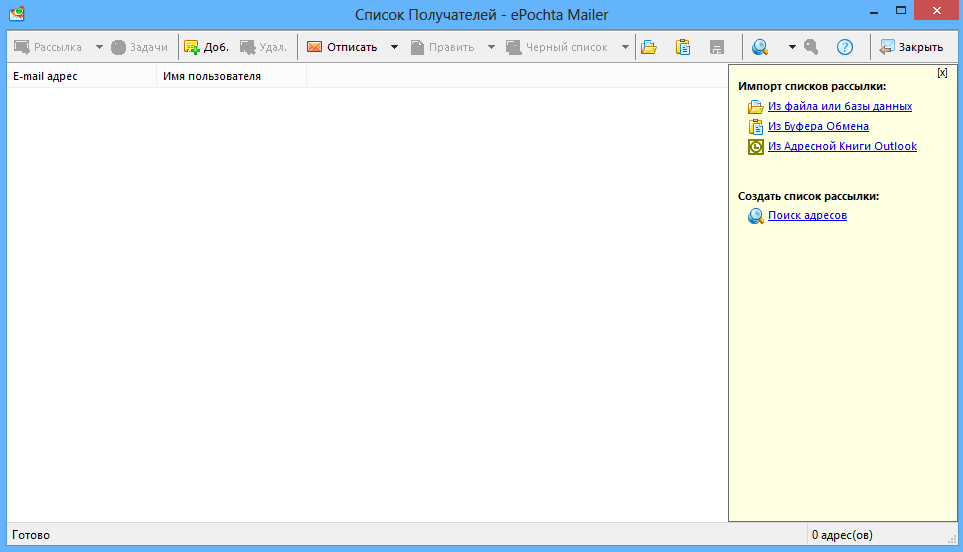Open the Задачи toolbar button
Screen dimensions: 963x552
pos(139,47)
